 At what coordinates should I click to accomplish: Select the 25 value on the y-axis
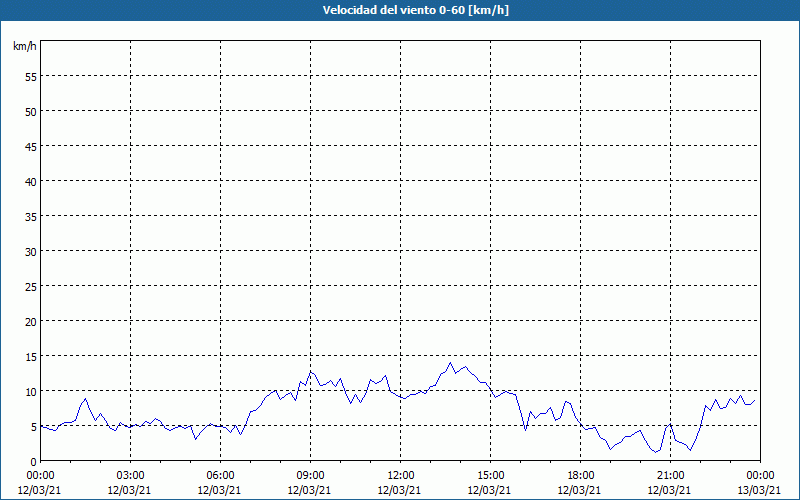point(30,287)
